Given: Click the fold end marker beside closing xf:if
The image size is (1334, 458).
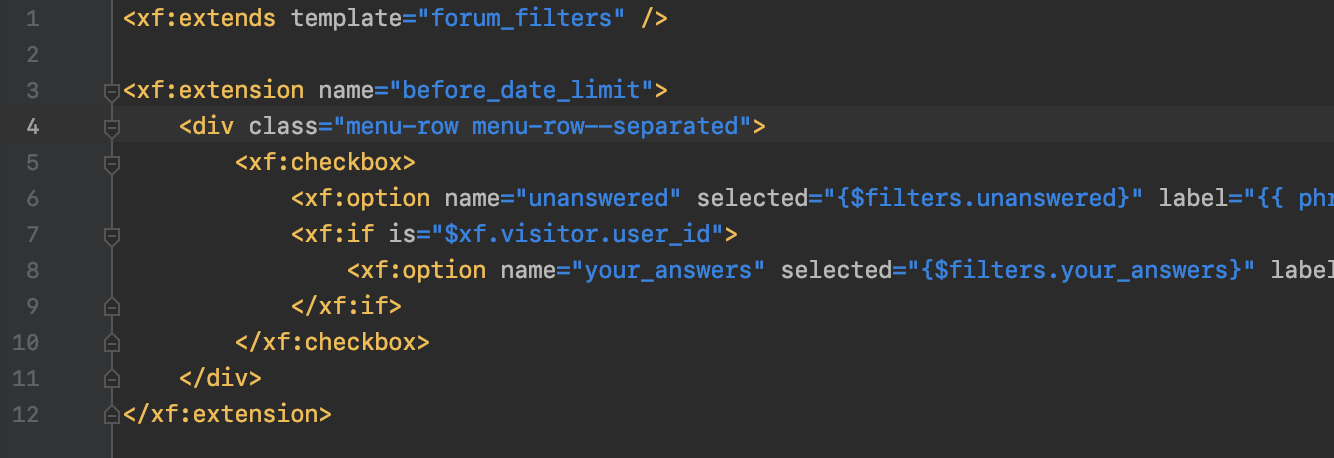Looking at the screenshot, I should point(111,306).
